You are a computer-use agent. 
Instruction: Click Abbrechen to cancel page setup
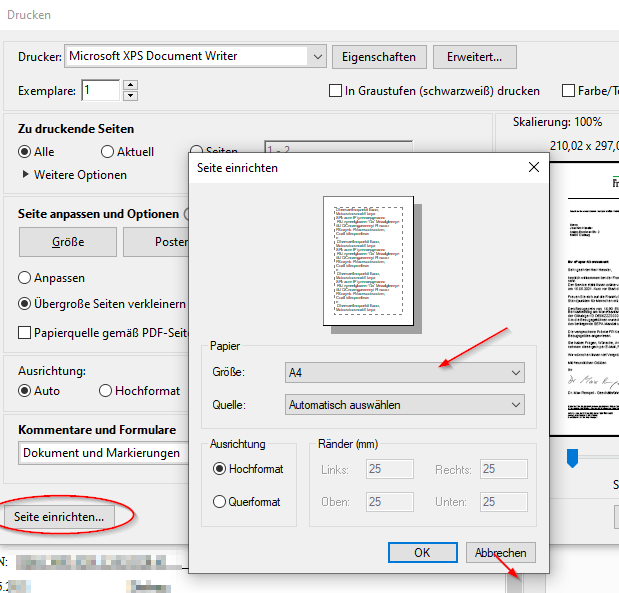501,552
